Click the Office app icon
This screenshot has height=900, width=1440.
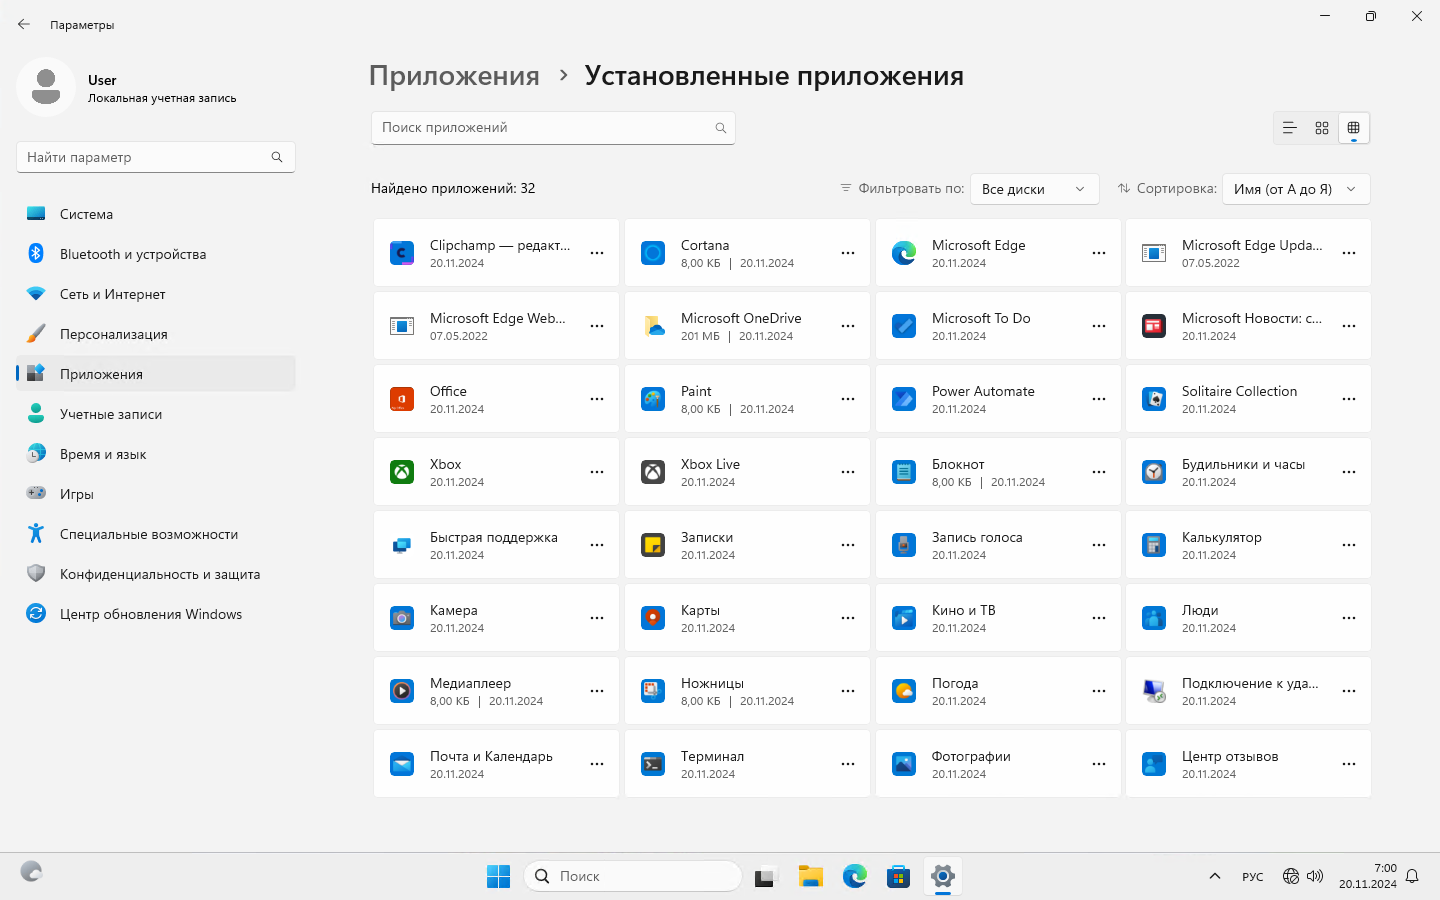pos(402,399)
